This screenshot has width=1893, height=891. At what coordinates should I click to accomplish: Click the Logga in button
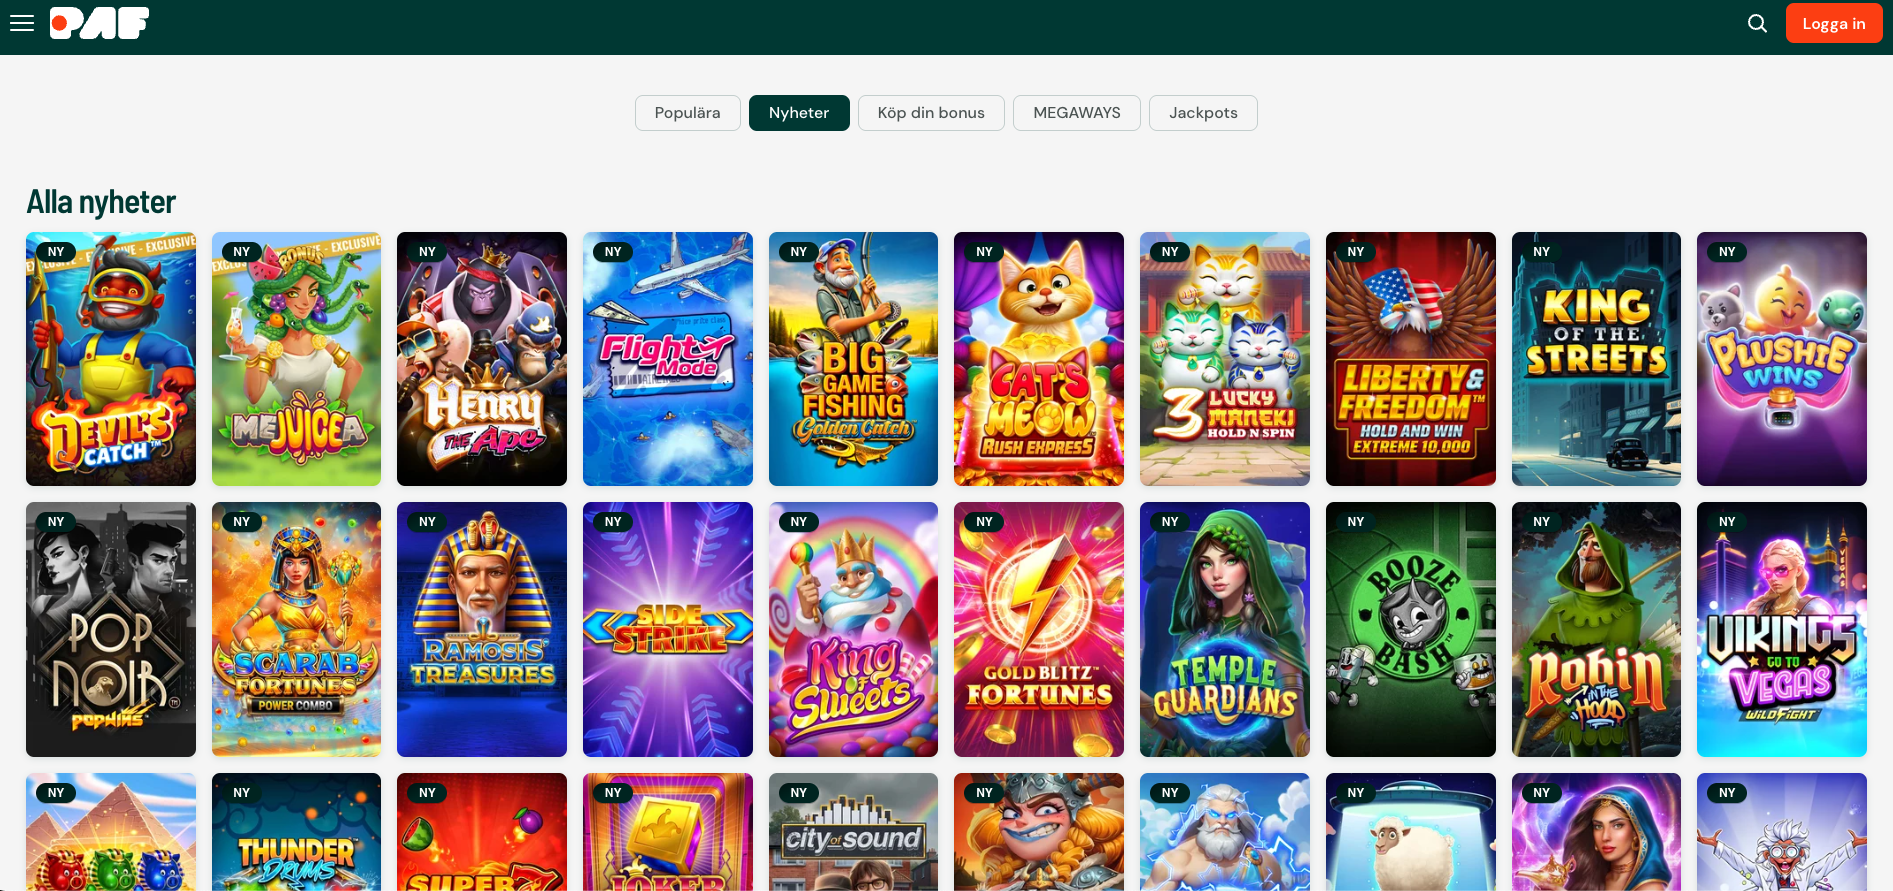click(1834, 24)
